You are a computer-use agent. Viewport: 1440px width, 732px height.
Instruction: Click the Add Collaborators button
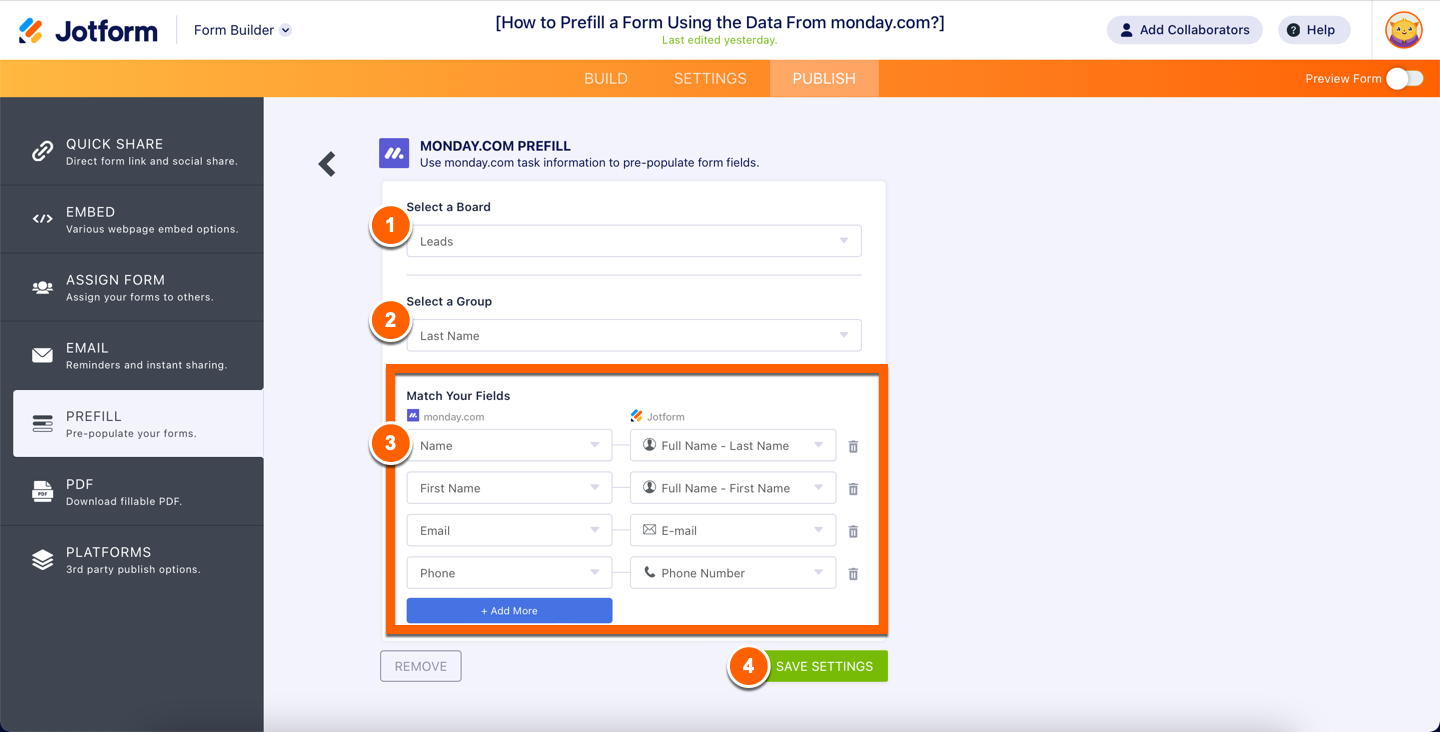click(x=1184, y=30)
